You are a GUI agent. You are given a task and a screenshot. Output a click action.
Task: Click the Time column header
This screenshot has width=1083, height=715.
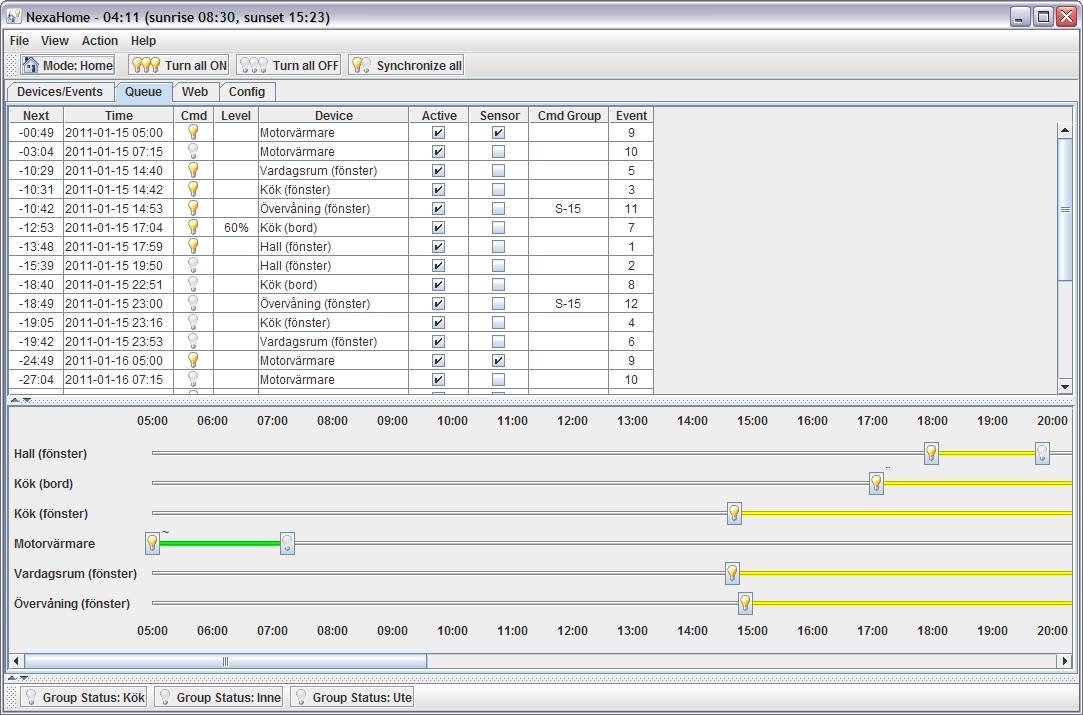point(119,115)
